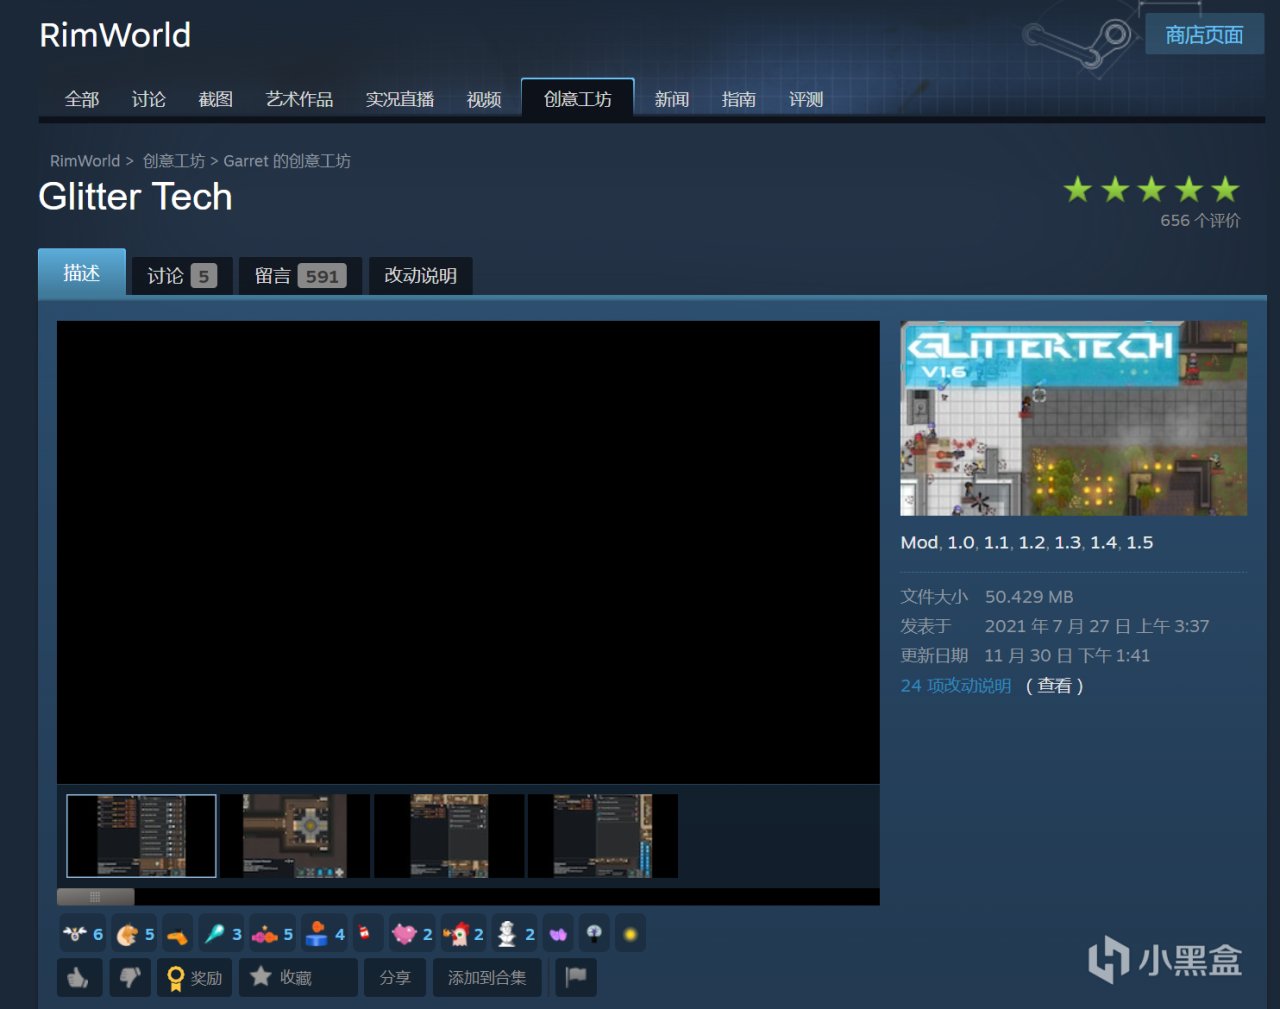Click the purple butterfly award icon
The width and height of the screenshot is (1280, 1009).
[558, 934]
